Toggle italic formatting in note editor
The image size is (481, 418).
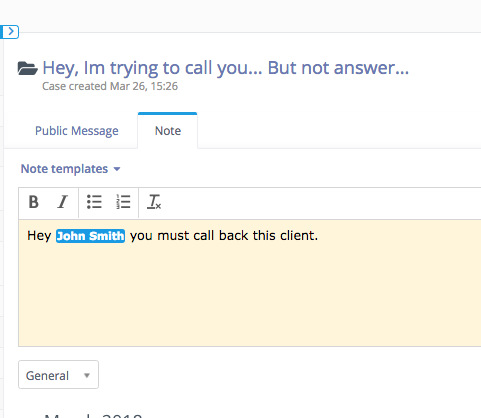coord(62,202)
